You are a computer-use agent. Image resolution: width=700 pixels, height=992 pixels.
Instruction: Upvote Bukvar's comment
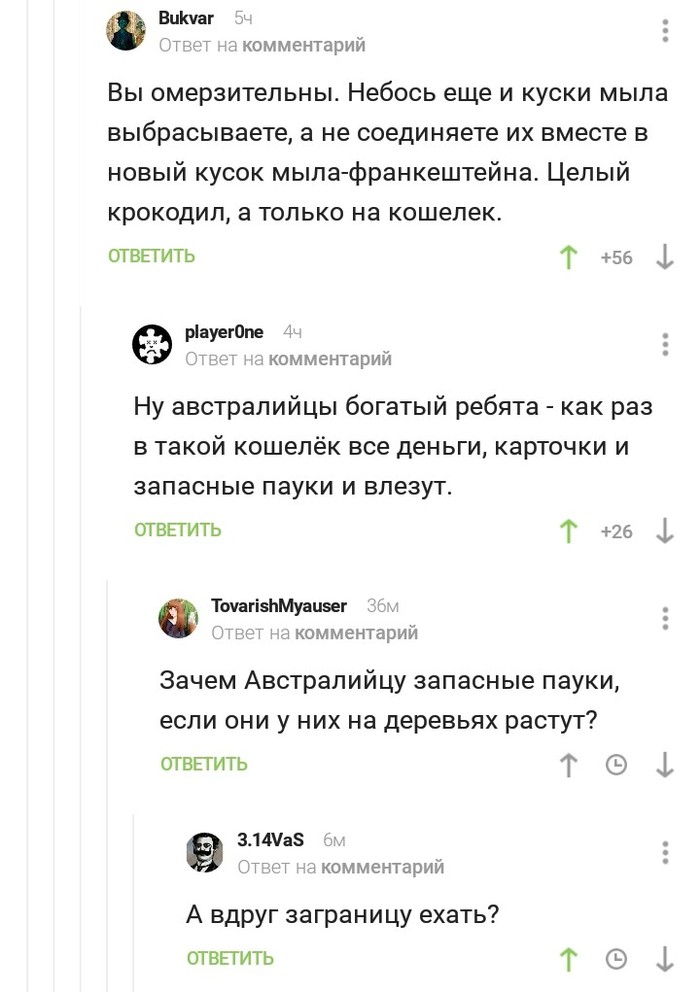coord(569,258)
